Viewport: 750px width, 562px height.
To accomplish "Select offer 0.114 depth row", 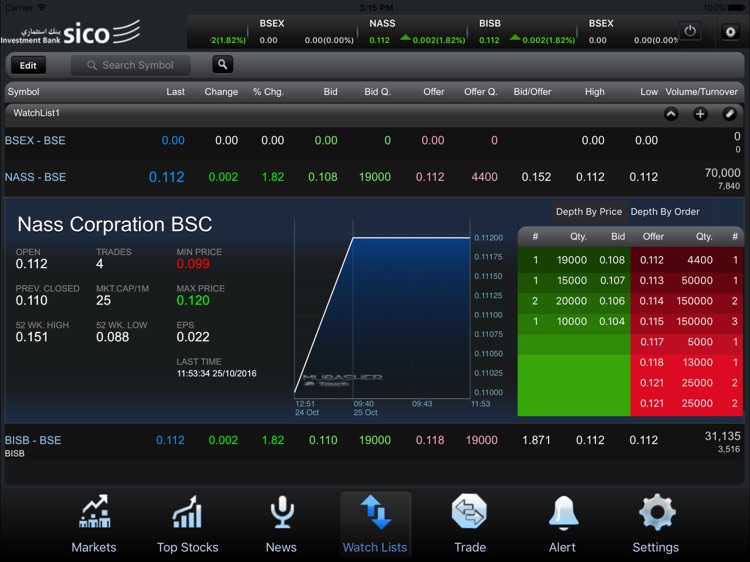I will (687, 301).
